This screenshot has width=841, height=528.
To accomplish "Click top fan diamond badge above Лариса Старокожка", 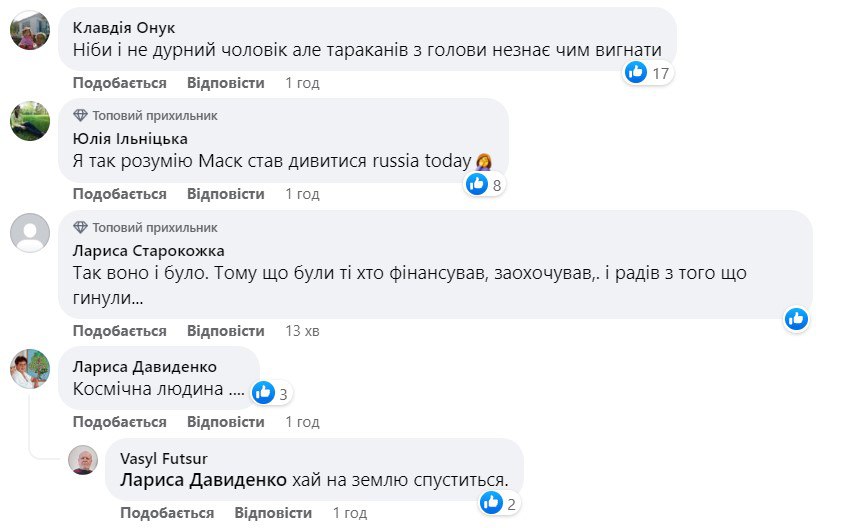I will tap(81, 228).
